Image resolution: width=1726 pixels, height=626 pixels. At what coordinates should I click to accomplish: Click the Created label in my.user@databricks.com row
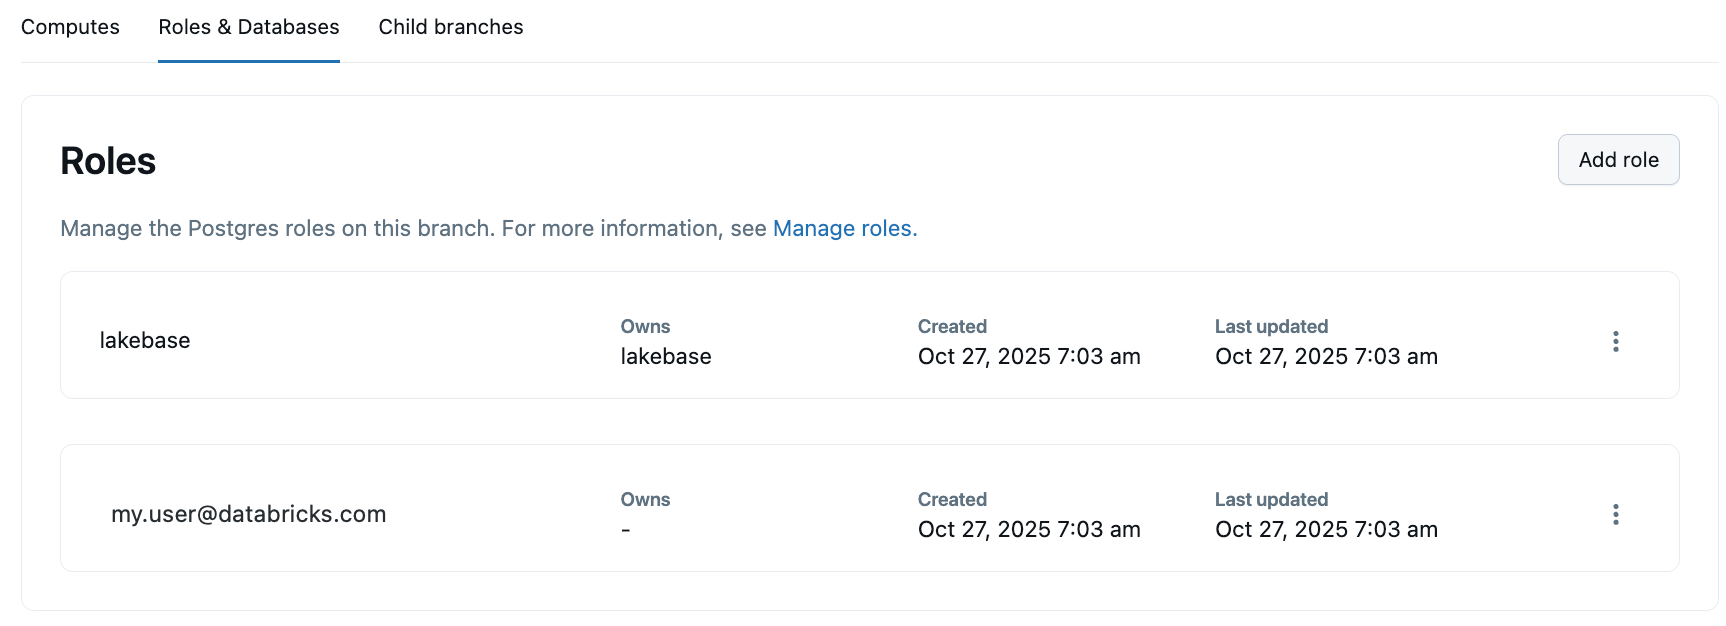pyautogui.click(x=952, y=500)
